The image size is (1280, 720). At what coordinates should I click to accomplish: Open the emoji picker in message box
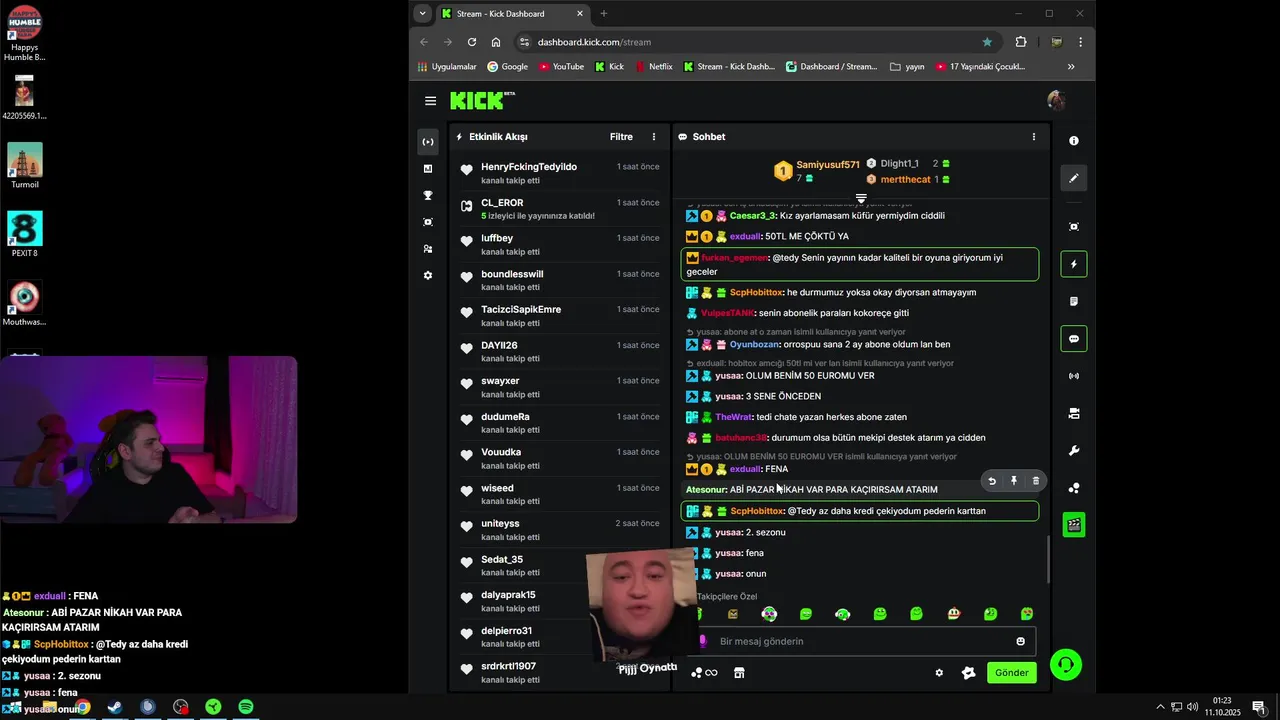[x=1020, y=642]
